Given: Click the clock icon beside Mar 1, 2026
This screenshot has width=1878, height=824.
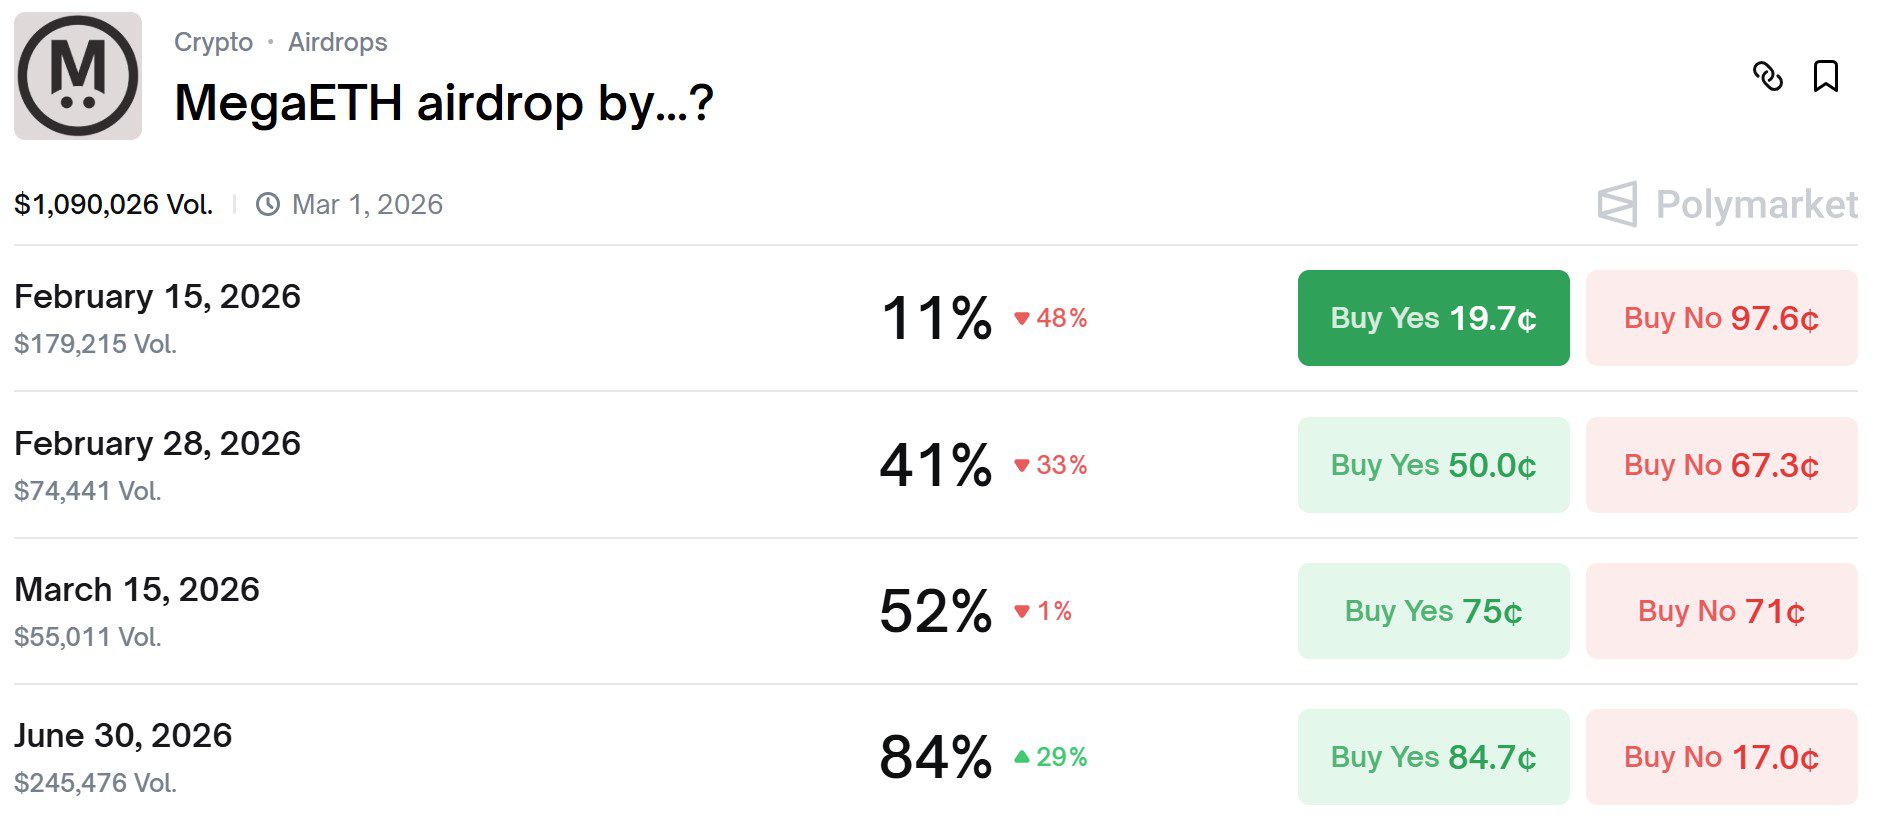Looking at the screenshot, I should [x=267, y=204].
